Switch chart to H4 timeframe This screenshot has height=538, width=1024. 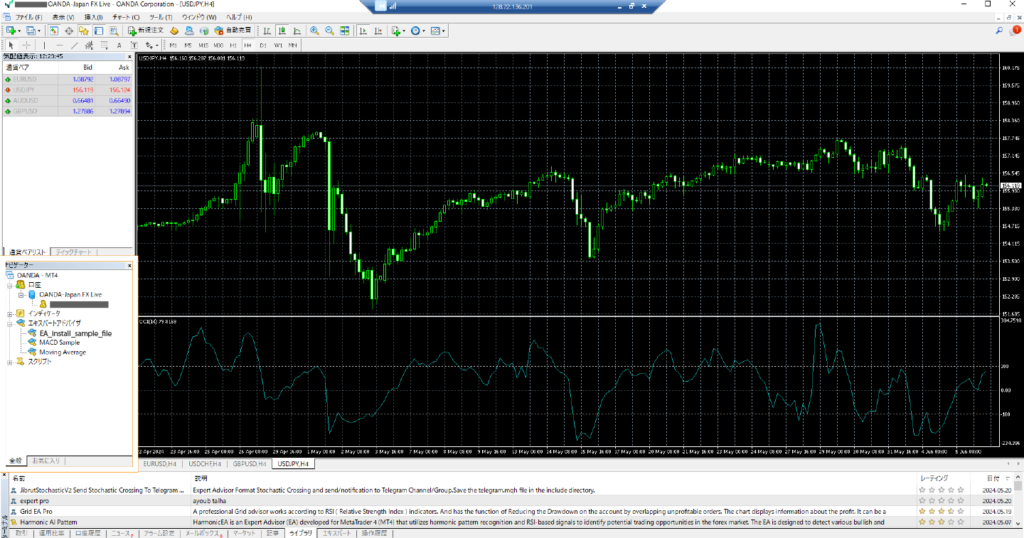pyautogui.click(x=248, y=45)
